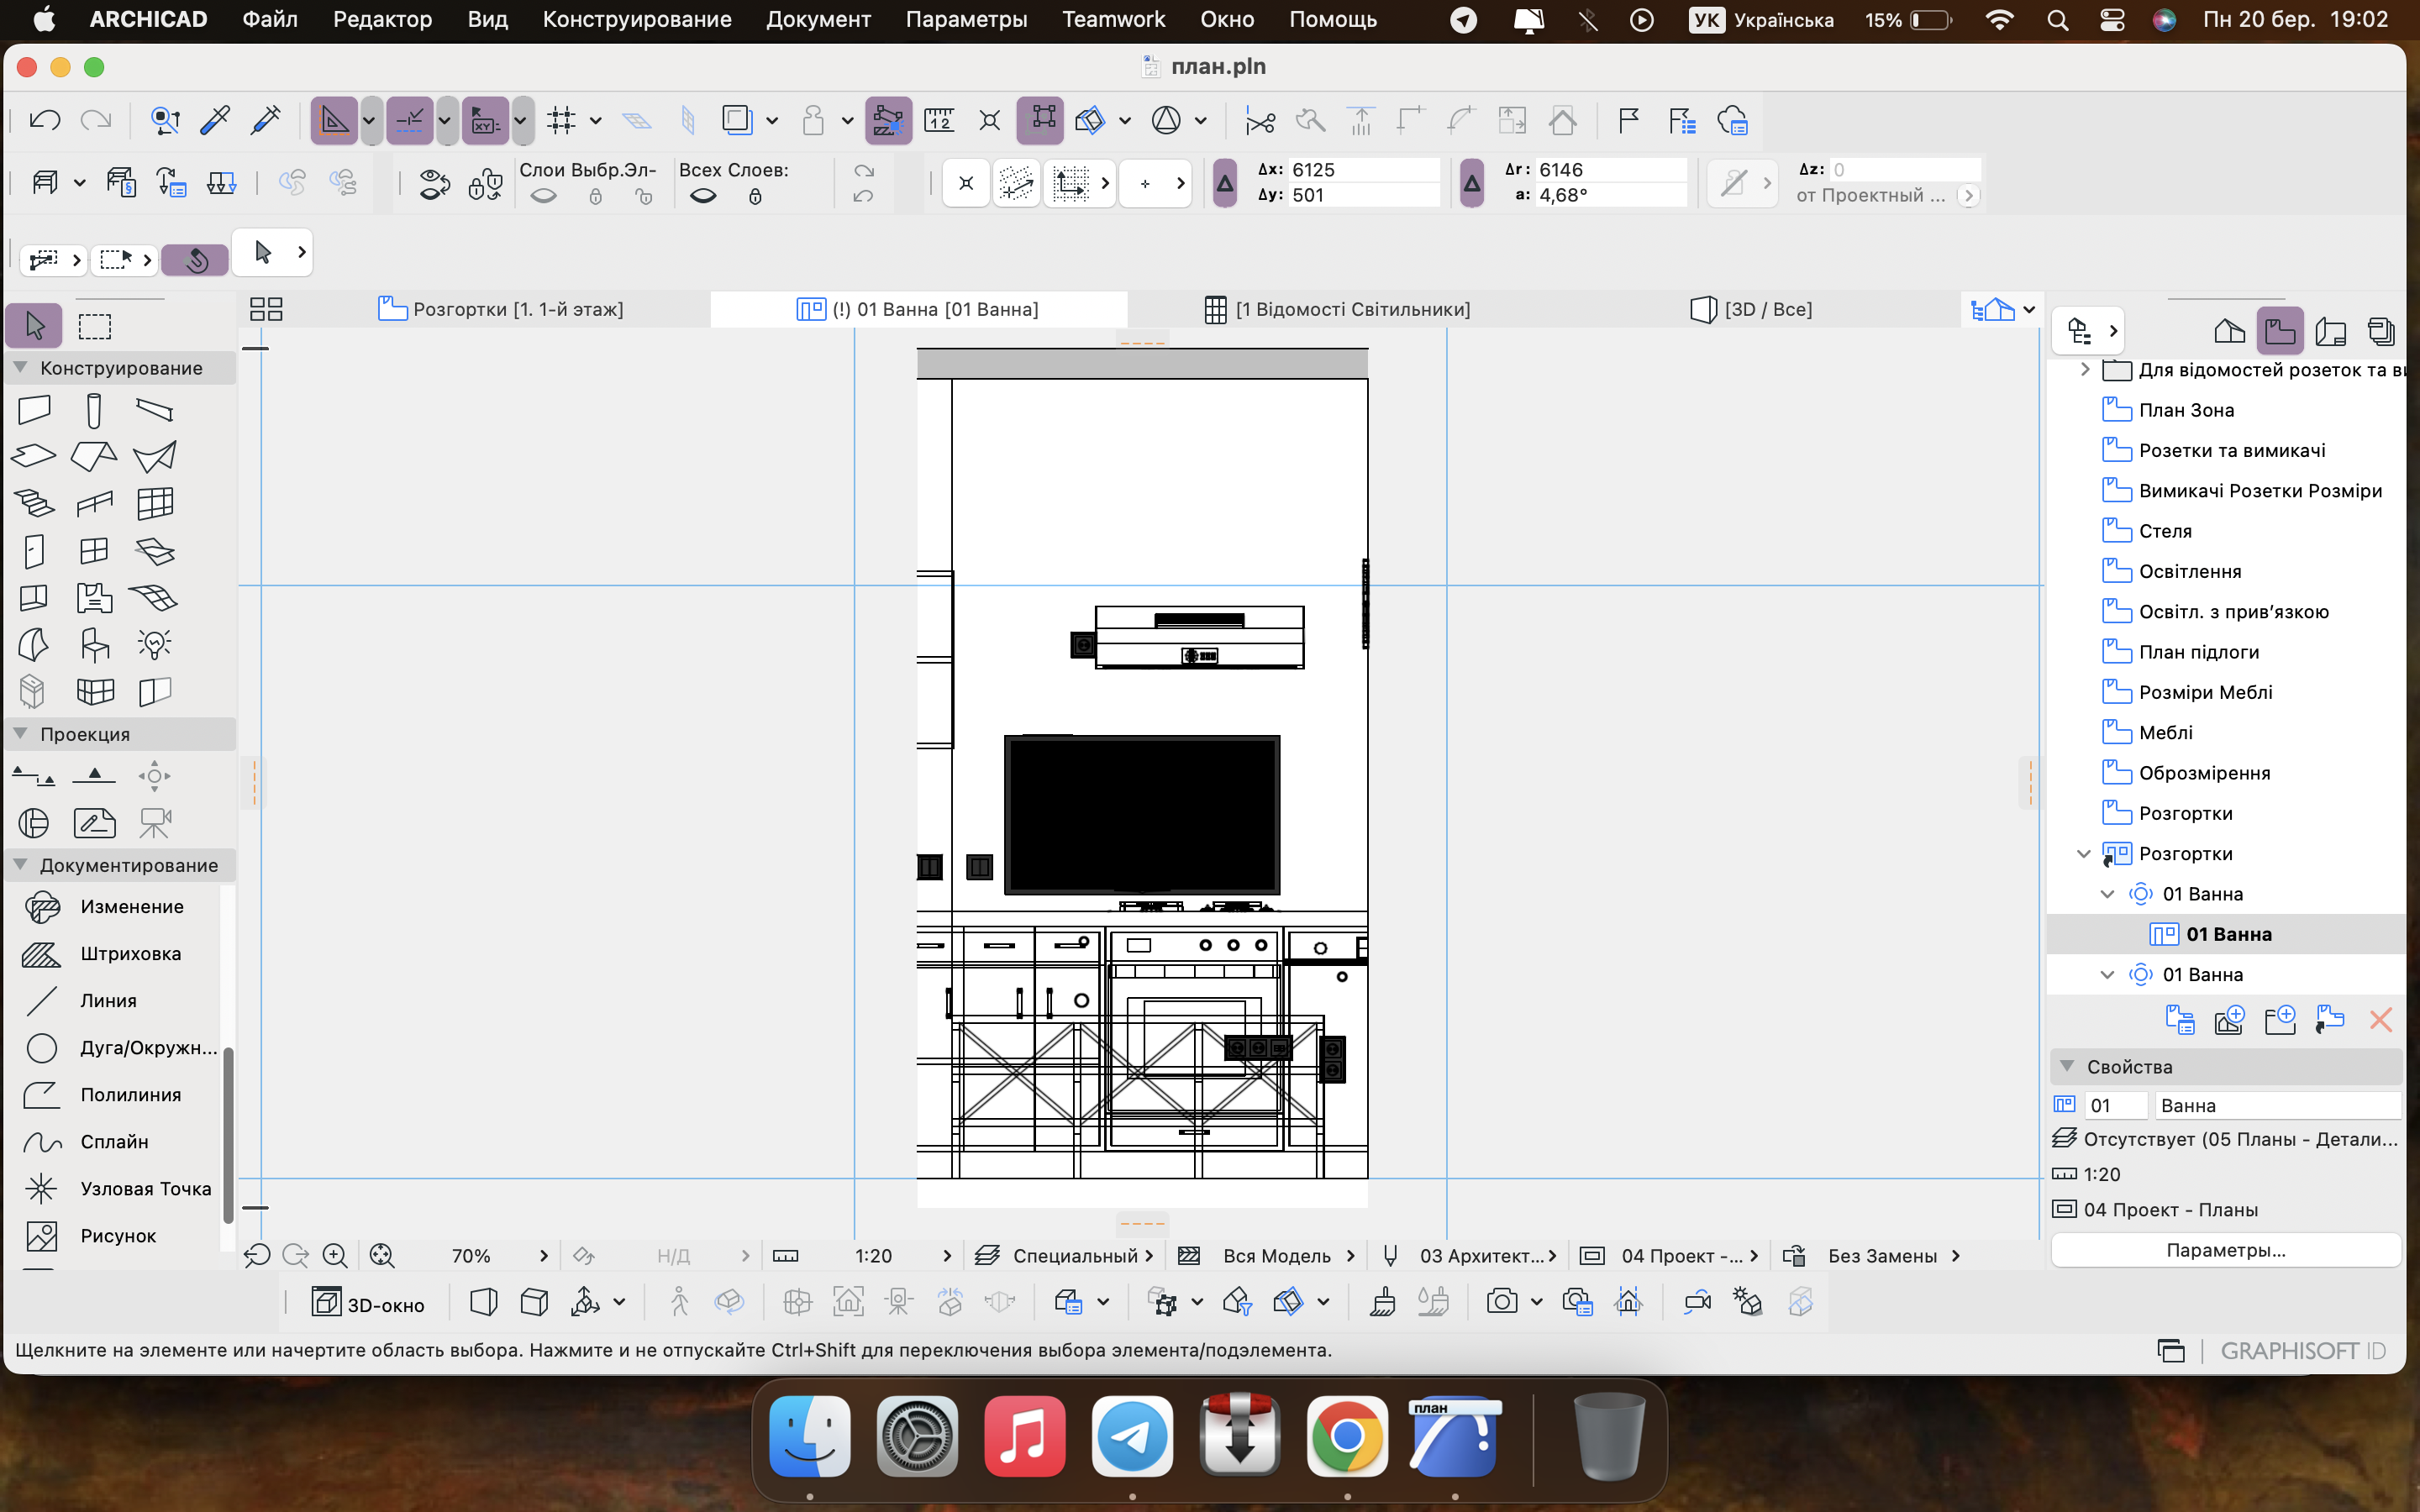Image resolution: width=2420 pixels, height=1512 pixels.
Task: Open the Файл menu
Action: (270, 19)
